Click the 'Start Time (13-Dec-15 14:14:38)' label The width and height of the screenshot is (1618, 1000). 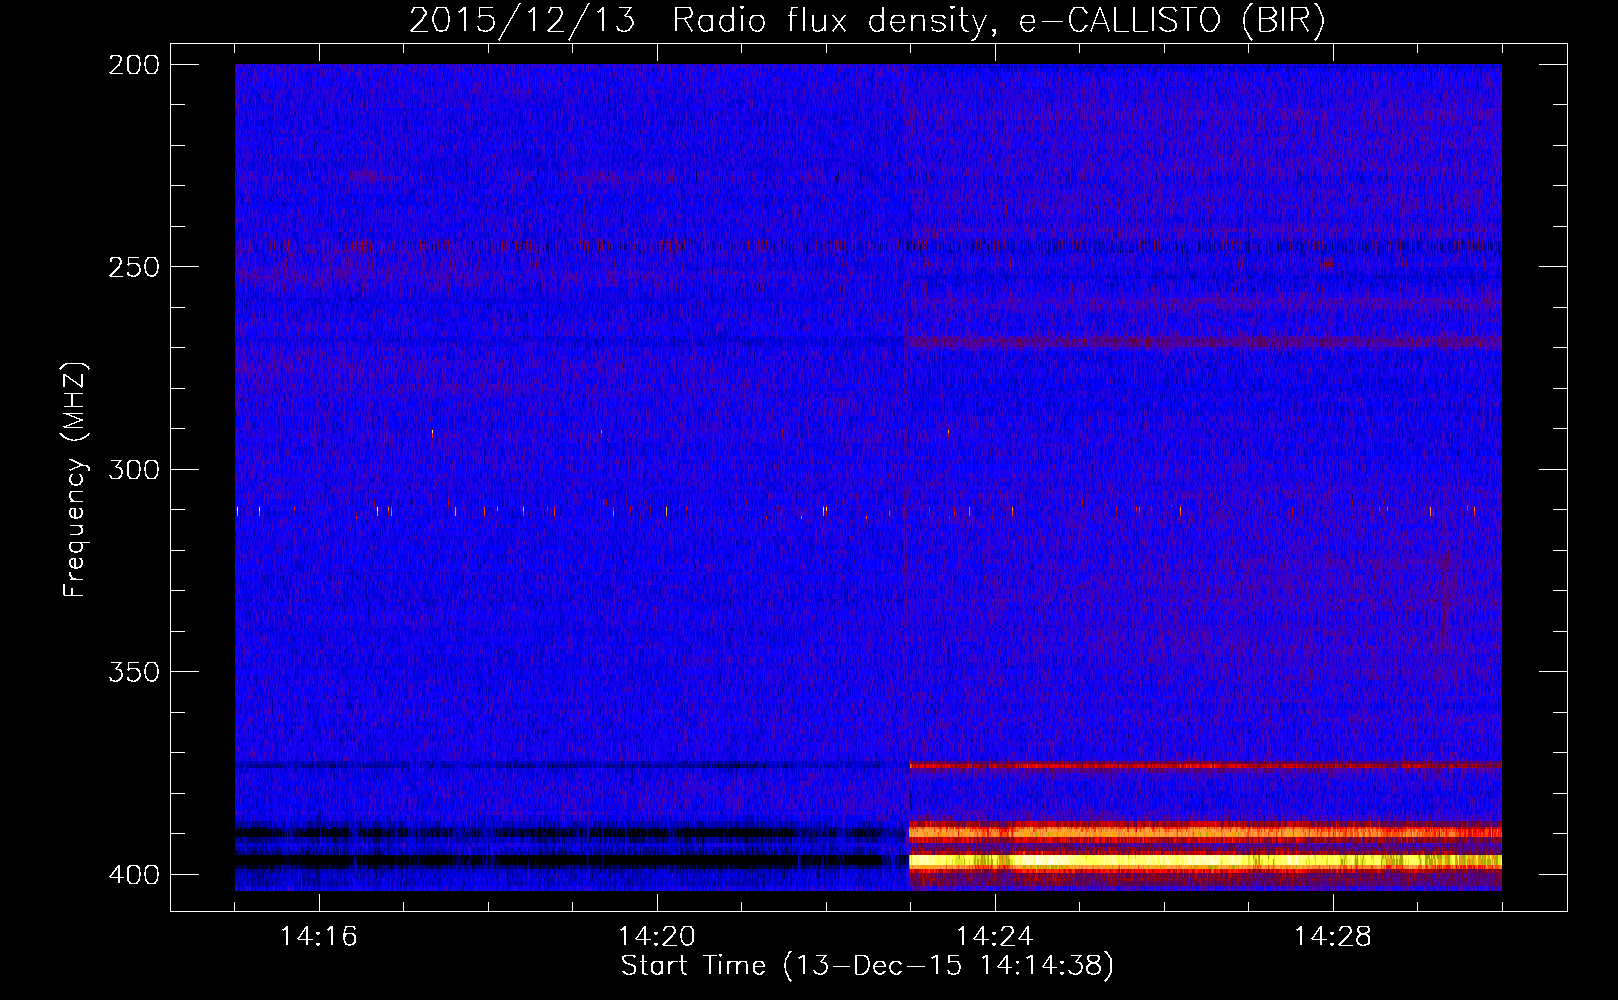click(867, 966)
